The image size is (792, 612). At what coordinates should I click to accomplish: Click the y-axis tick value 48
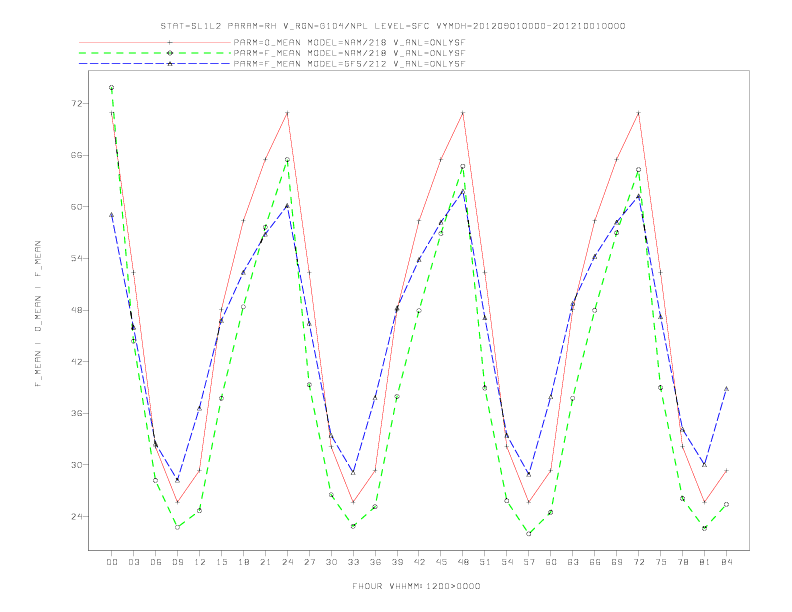click(x=76, y=310)
